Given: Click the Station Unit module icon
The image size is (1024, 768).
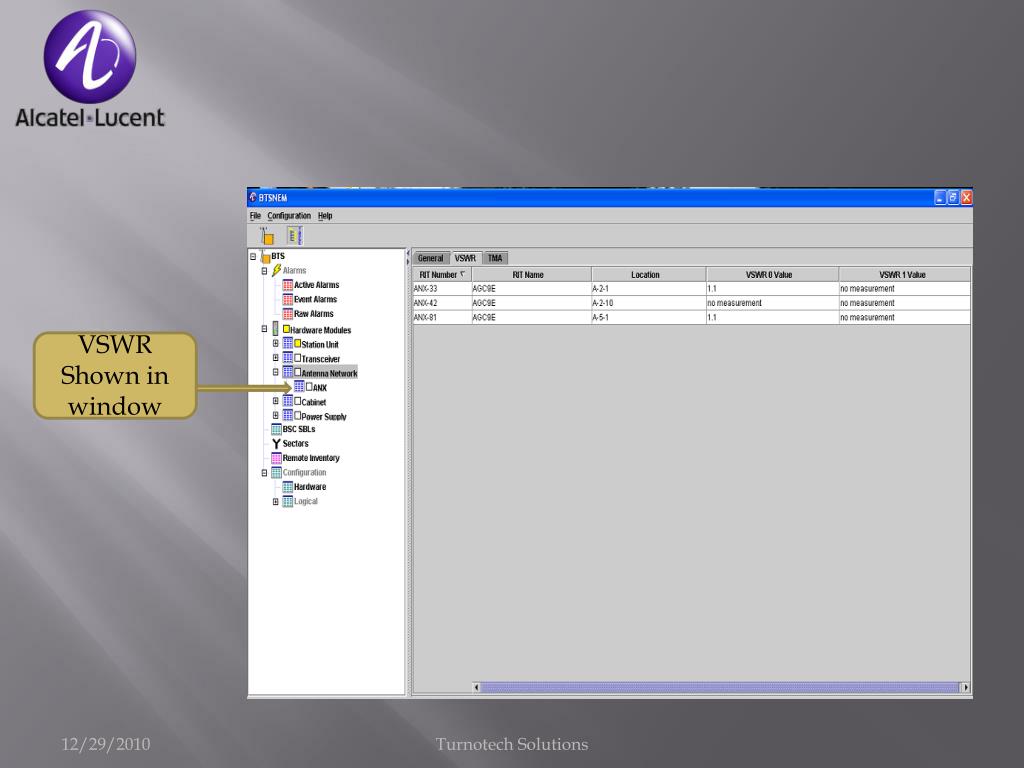Looking at the screenshot, I should tap(287, 344).
